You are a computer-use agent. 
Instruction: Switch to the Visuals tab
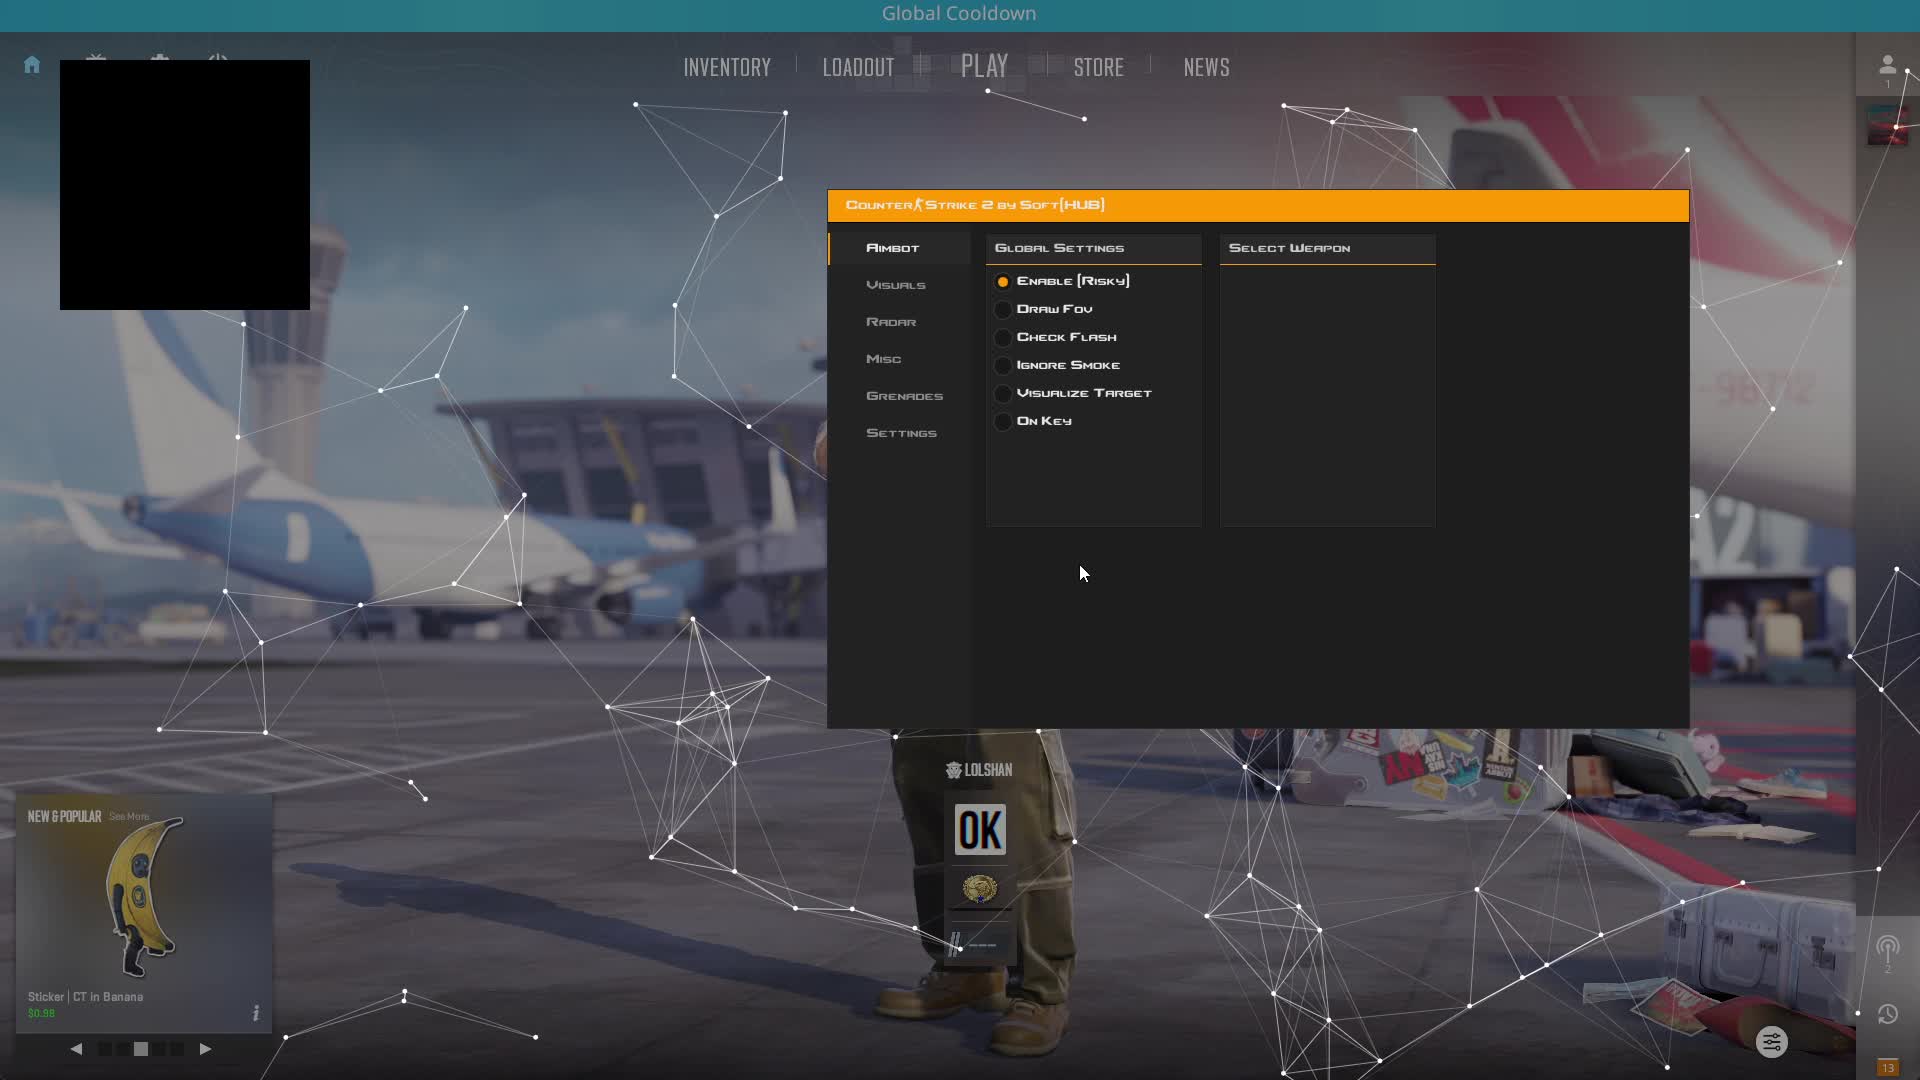tap(895, 285)
